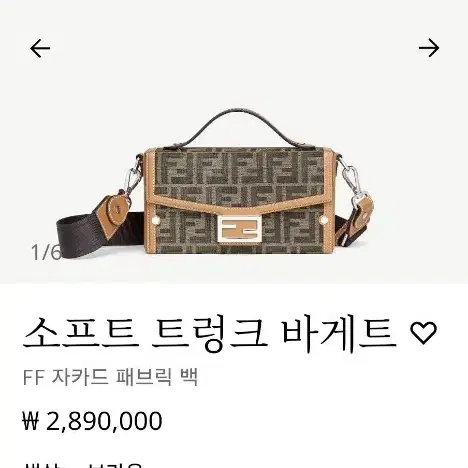Add the bag to wishlist with heart
Screen dimensions: 468x468
423,333
